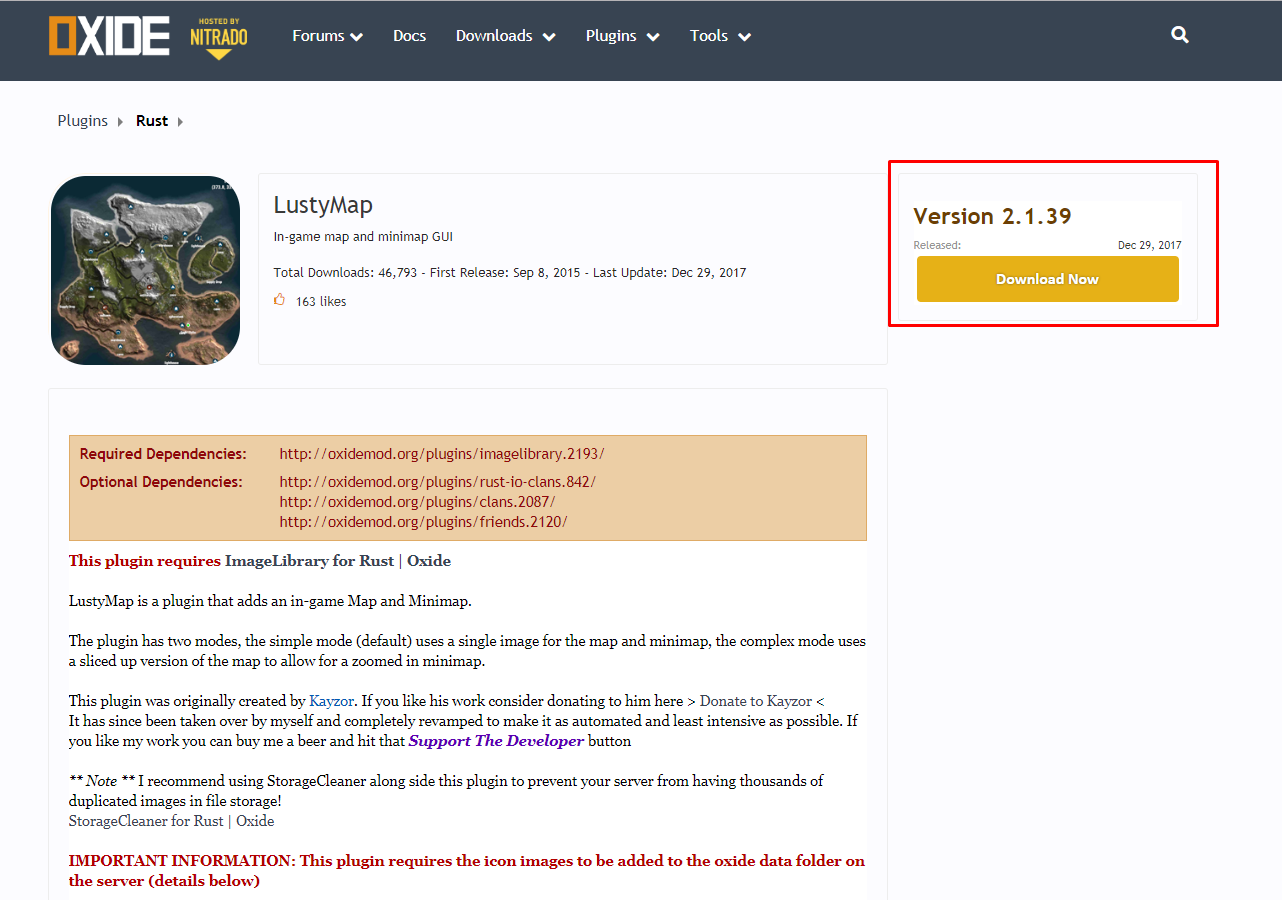Go to Rust breadcrumb
The width and height of the screenshot is (1282, 900).
pyautogui.click(x=152, y=121)
